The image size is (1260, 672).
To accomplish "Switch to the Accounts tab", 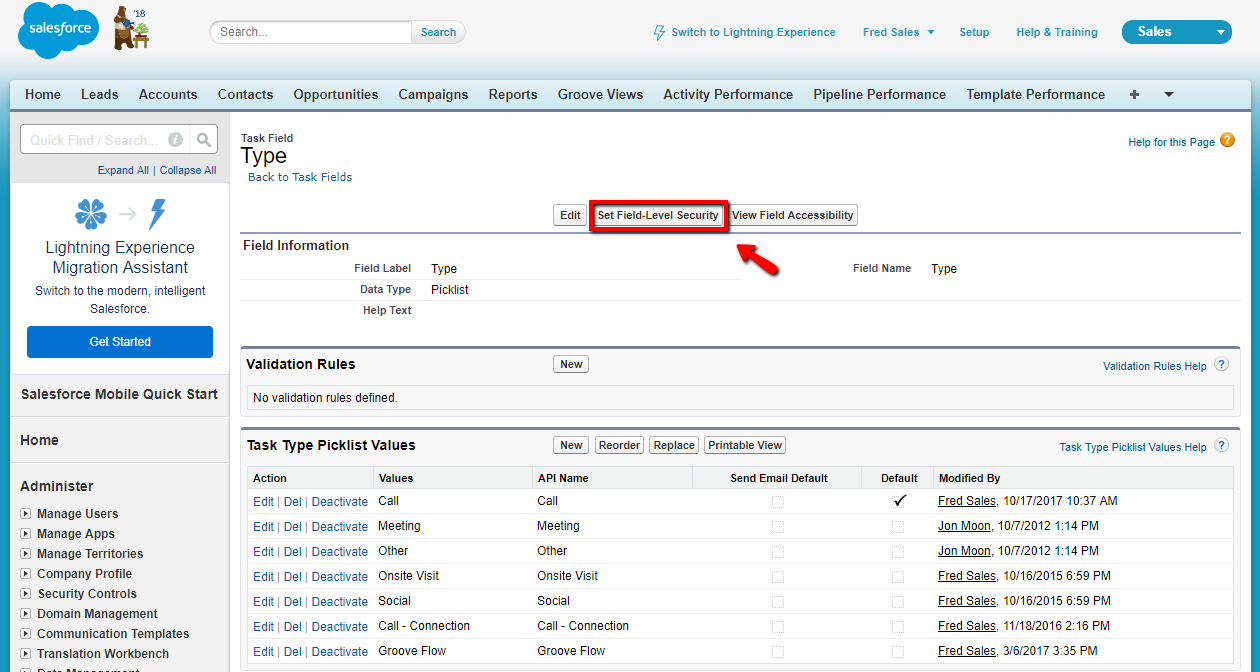I will 168,94.
